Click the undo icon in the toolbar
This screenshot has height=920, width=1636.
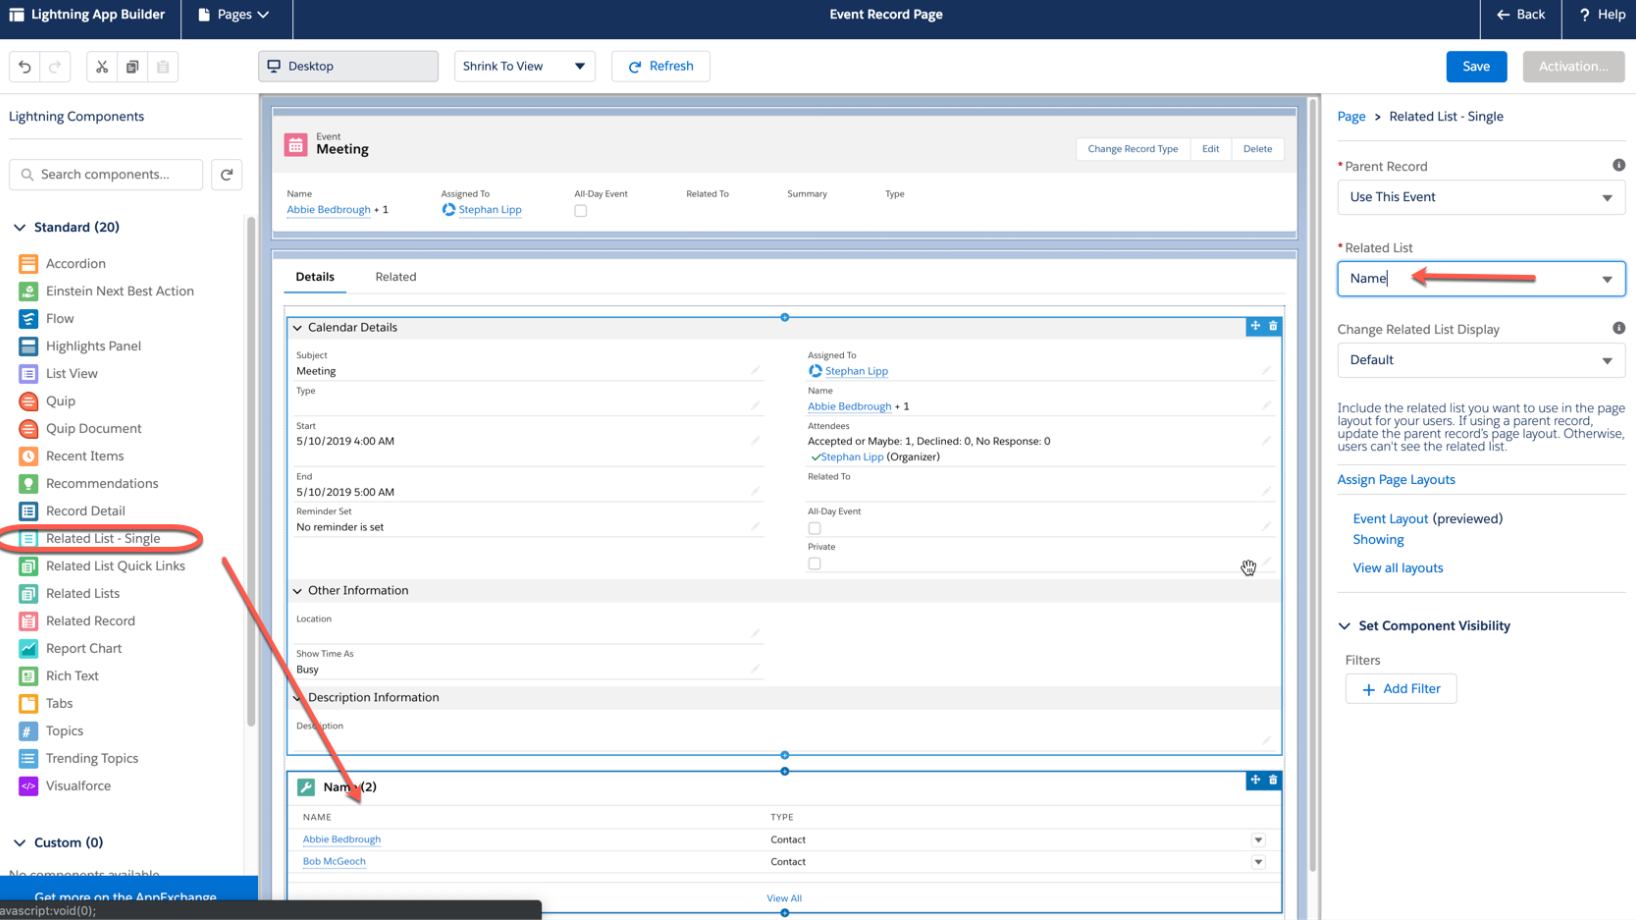tap(25, 66)
